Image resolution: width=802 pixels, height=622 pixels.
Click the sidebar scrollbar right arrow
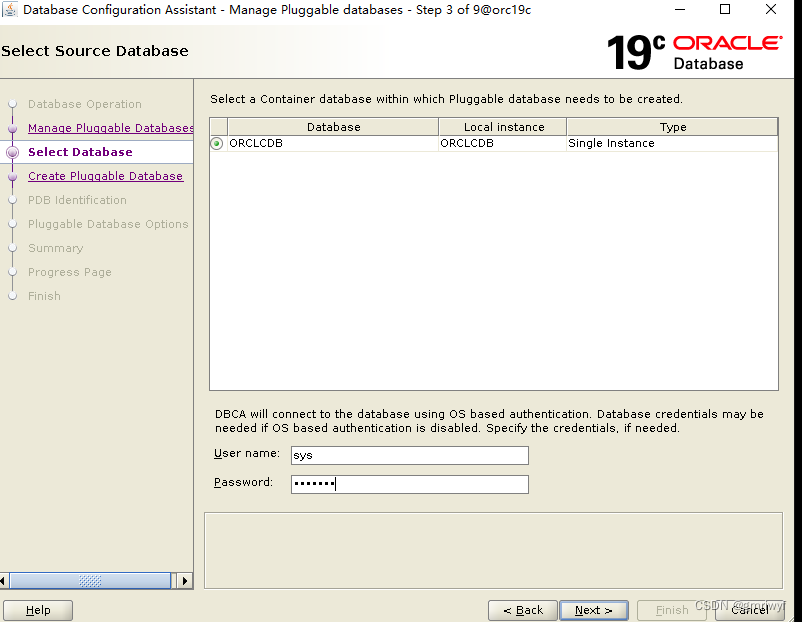tap(185, 581)
